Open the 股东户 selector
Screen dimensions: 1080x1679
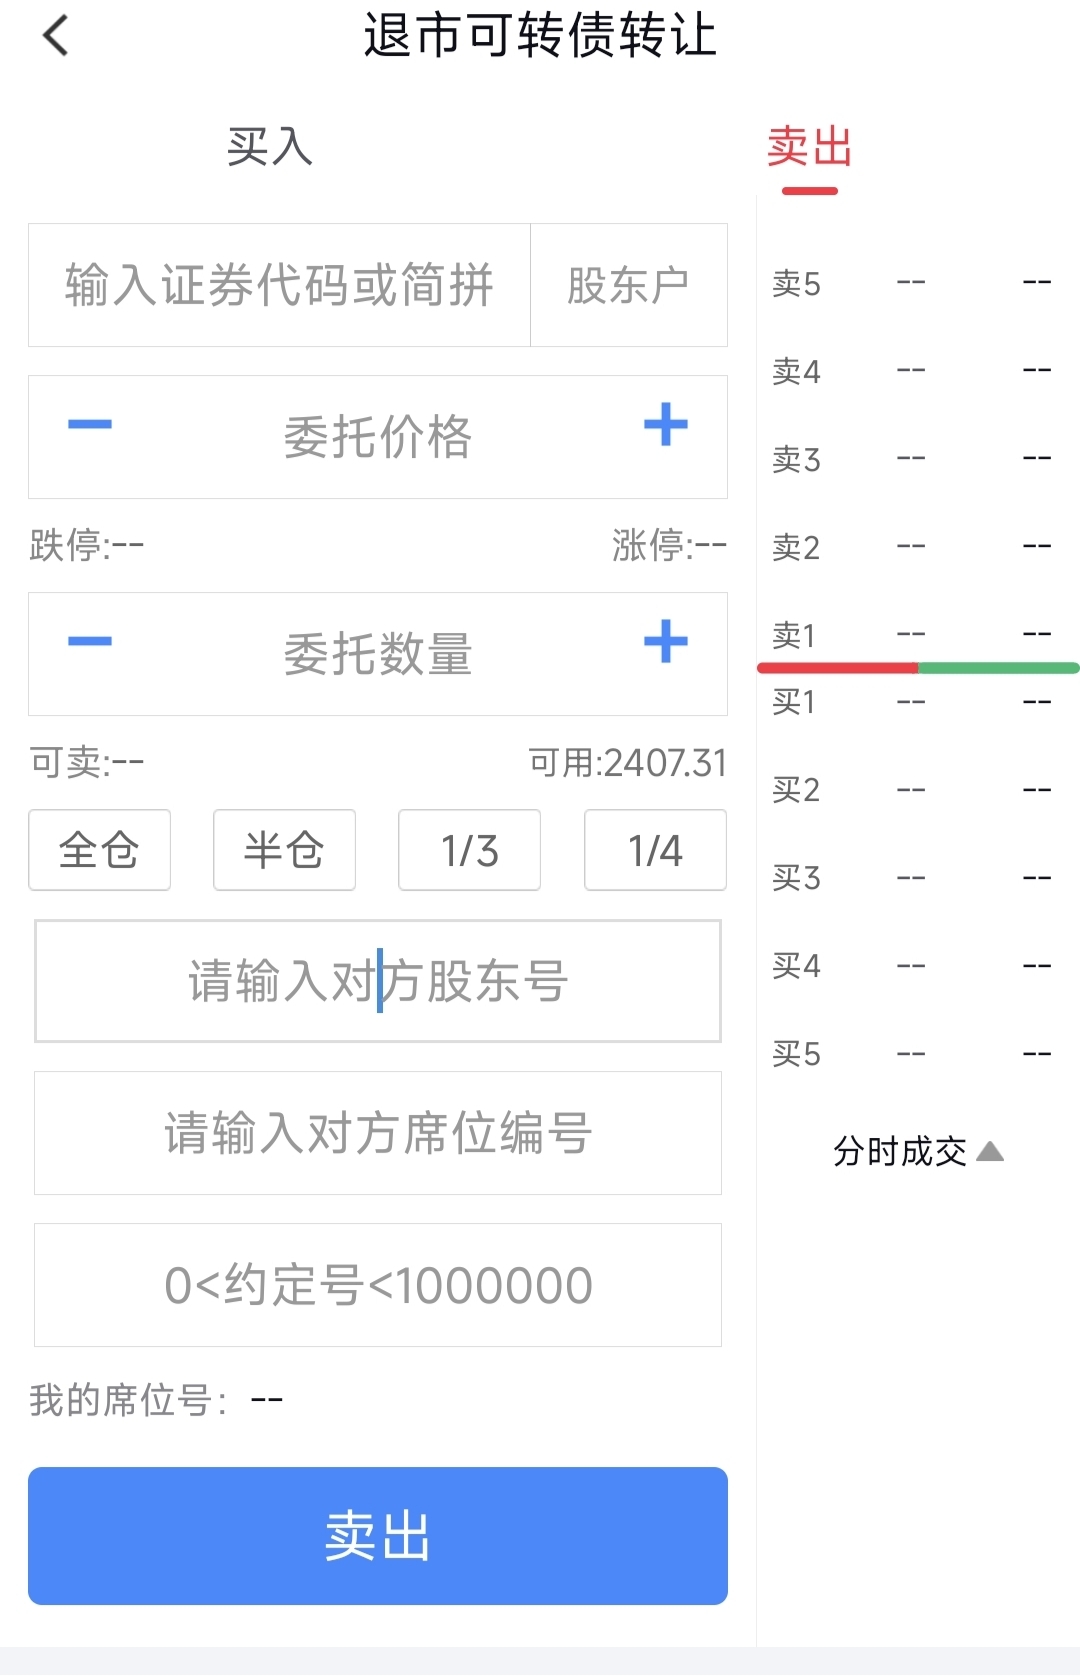point(629,285)
